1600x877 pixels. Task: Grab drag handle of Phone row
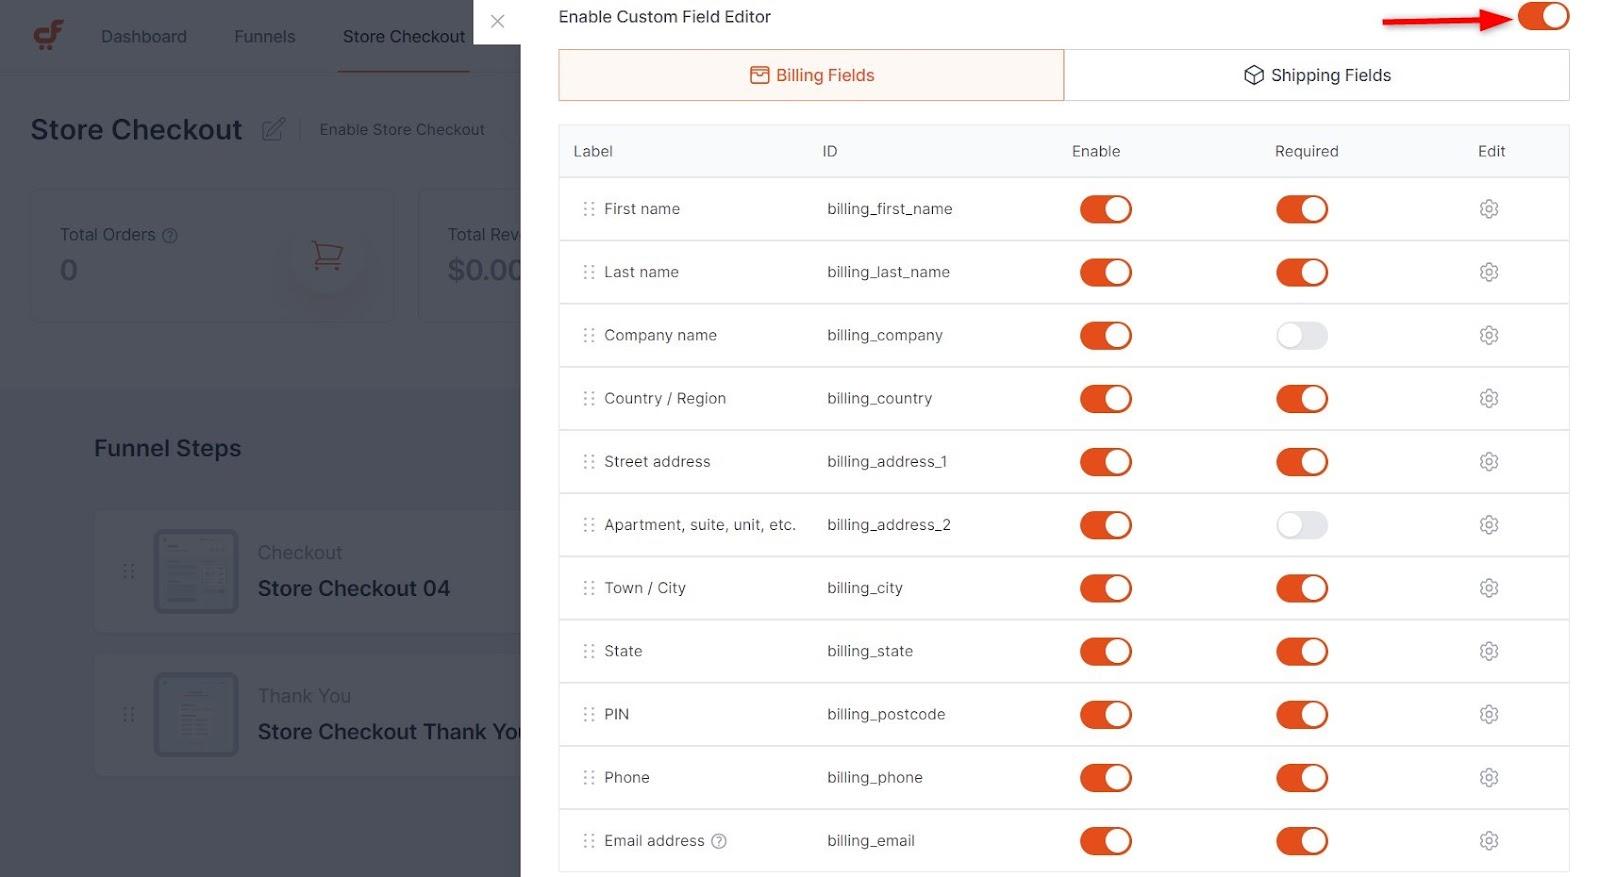point(588,777)
